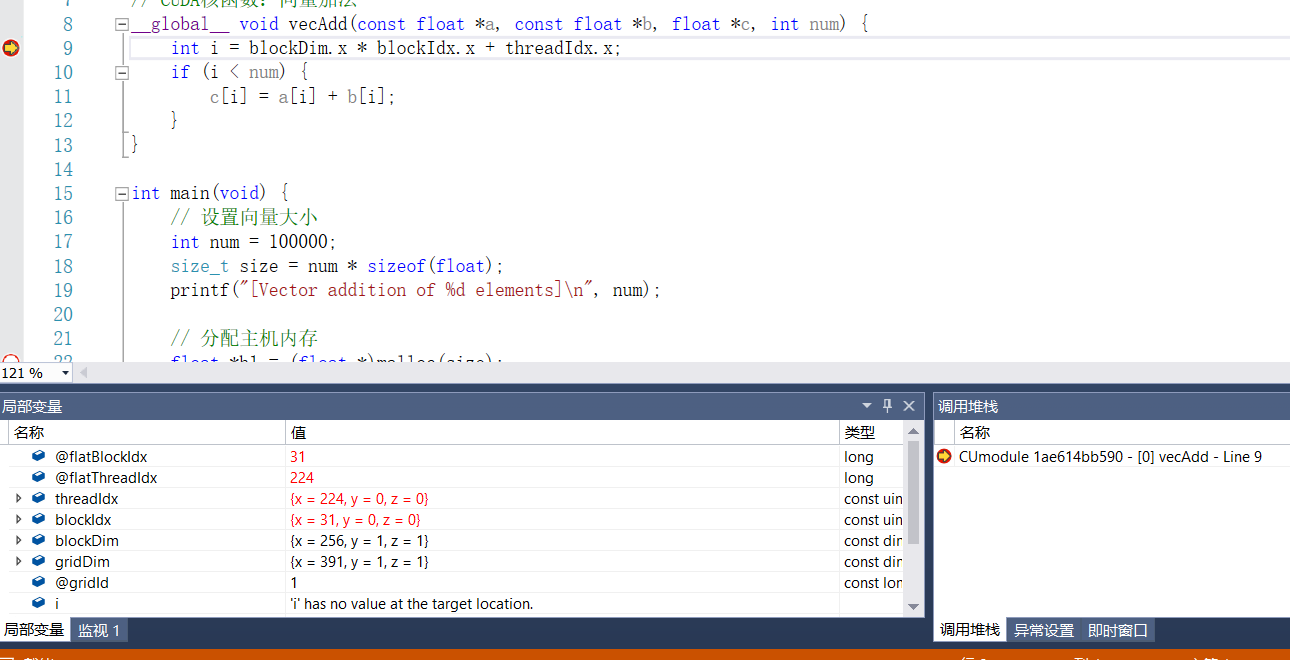The image size is (1290, 660).
Task: Select the 'i' has no value message
Action: [412, 603]
